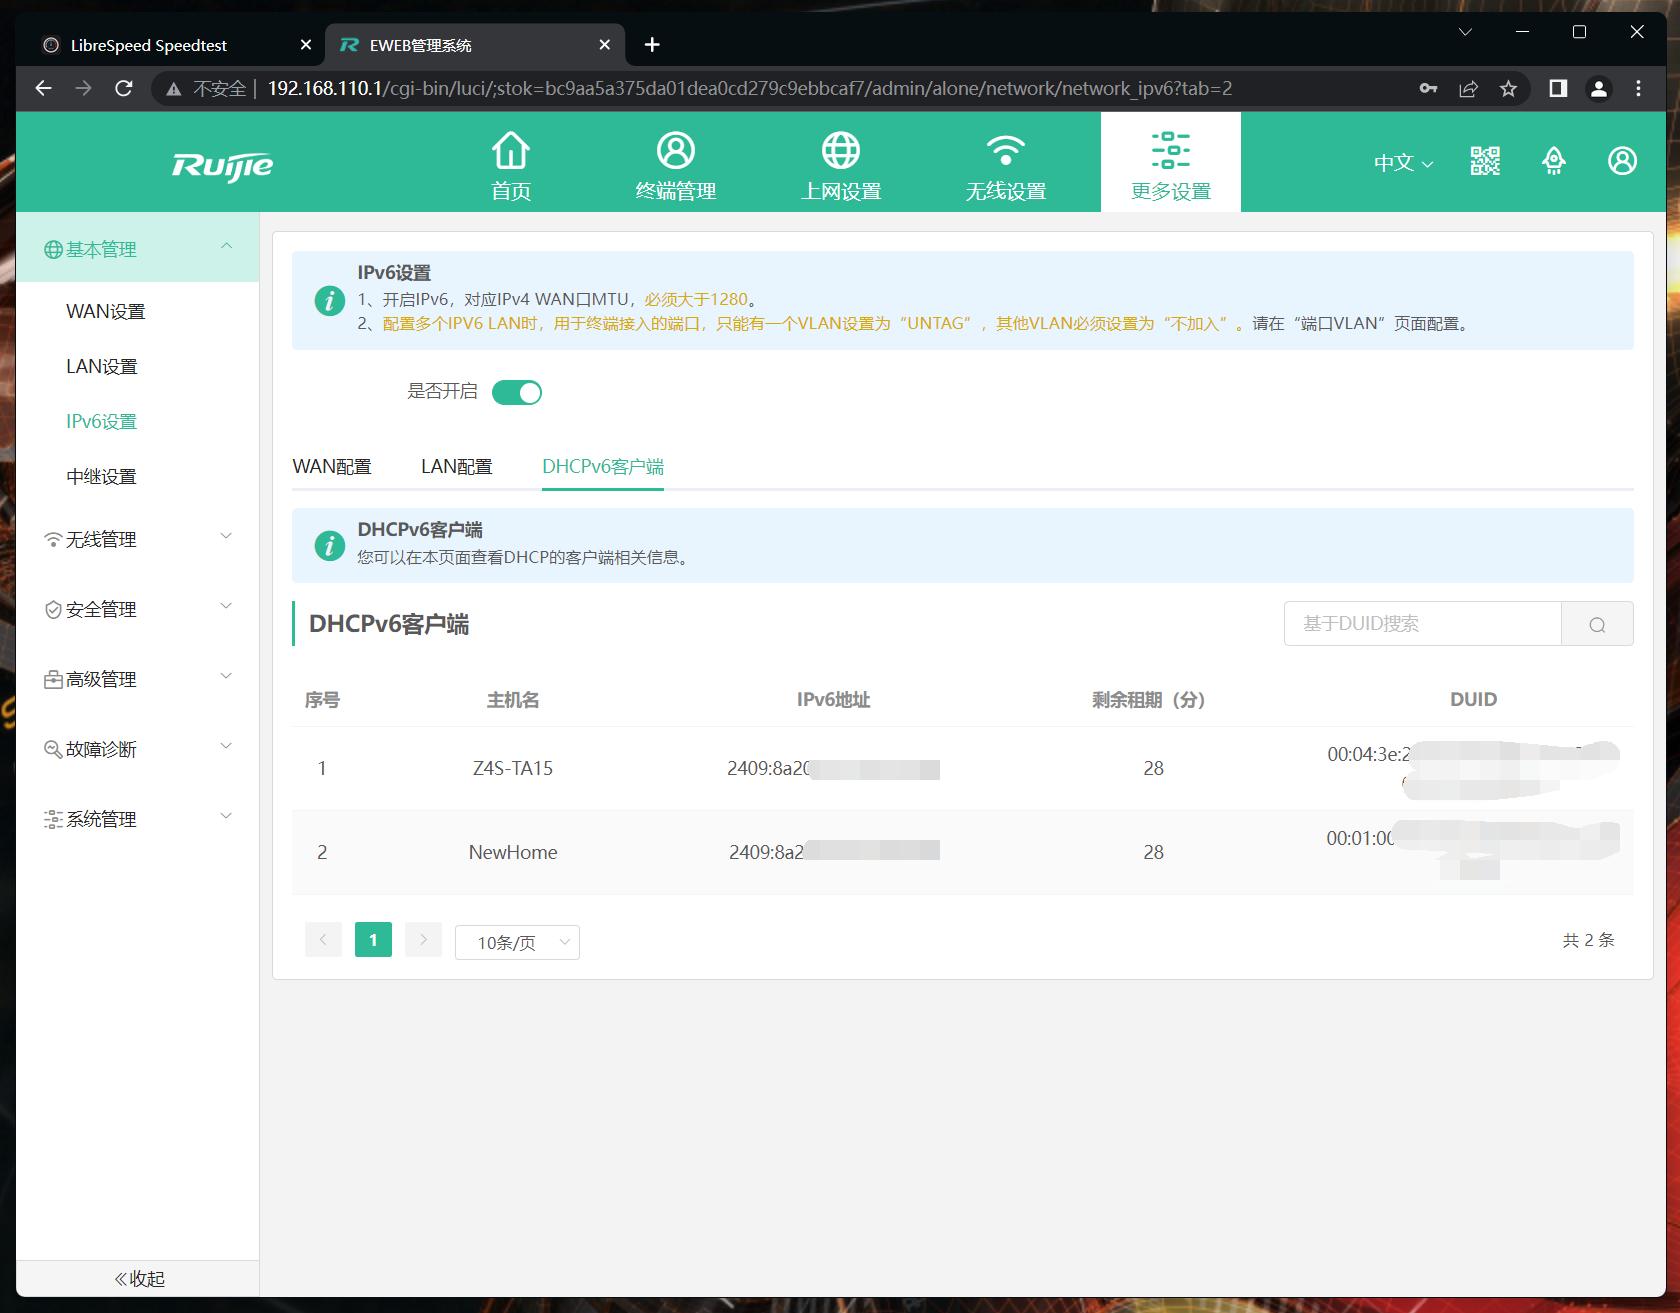Screen dimensions: 1680x1313
Task: Open WAN设置 in the sidebar
Action: tap(105, 312)
